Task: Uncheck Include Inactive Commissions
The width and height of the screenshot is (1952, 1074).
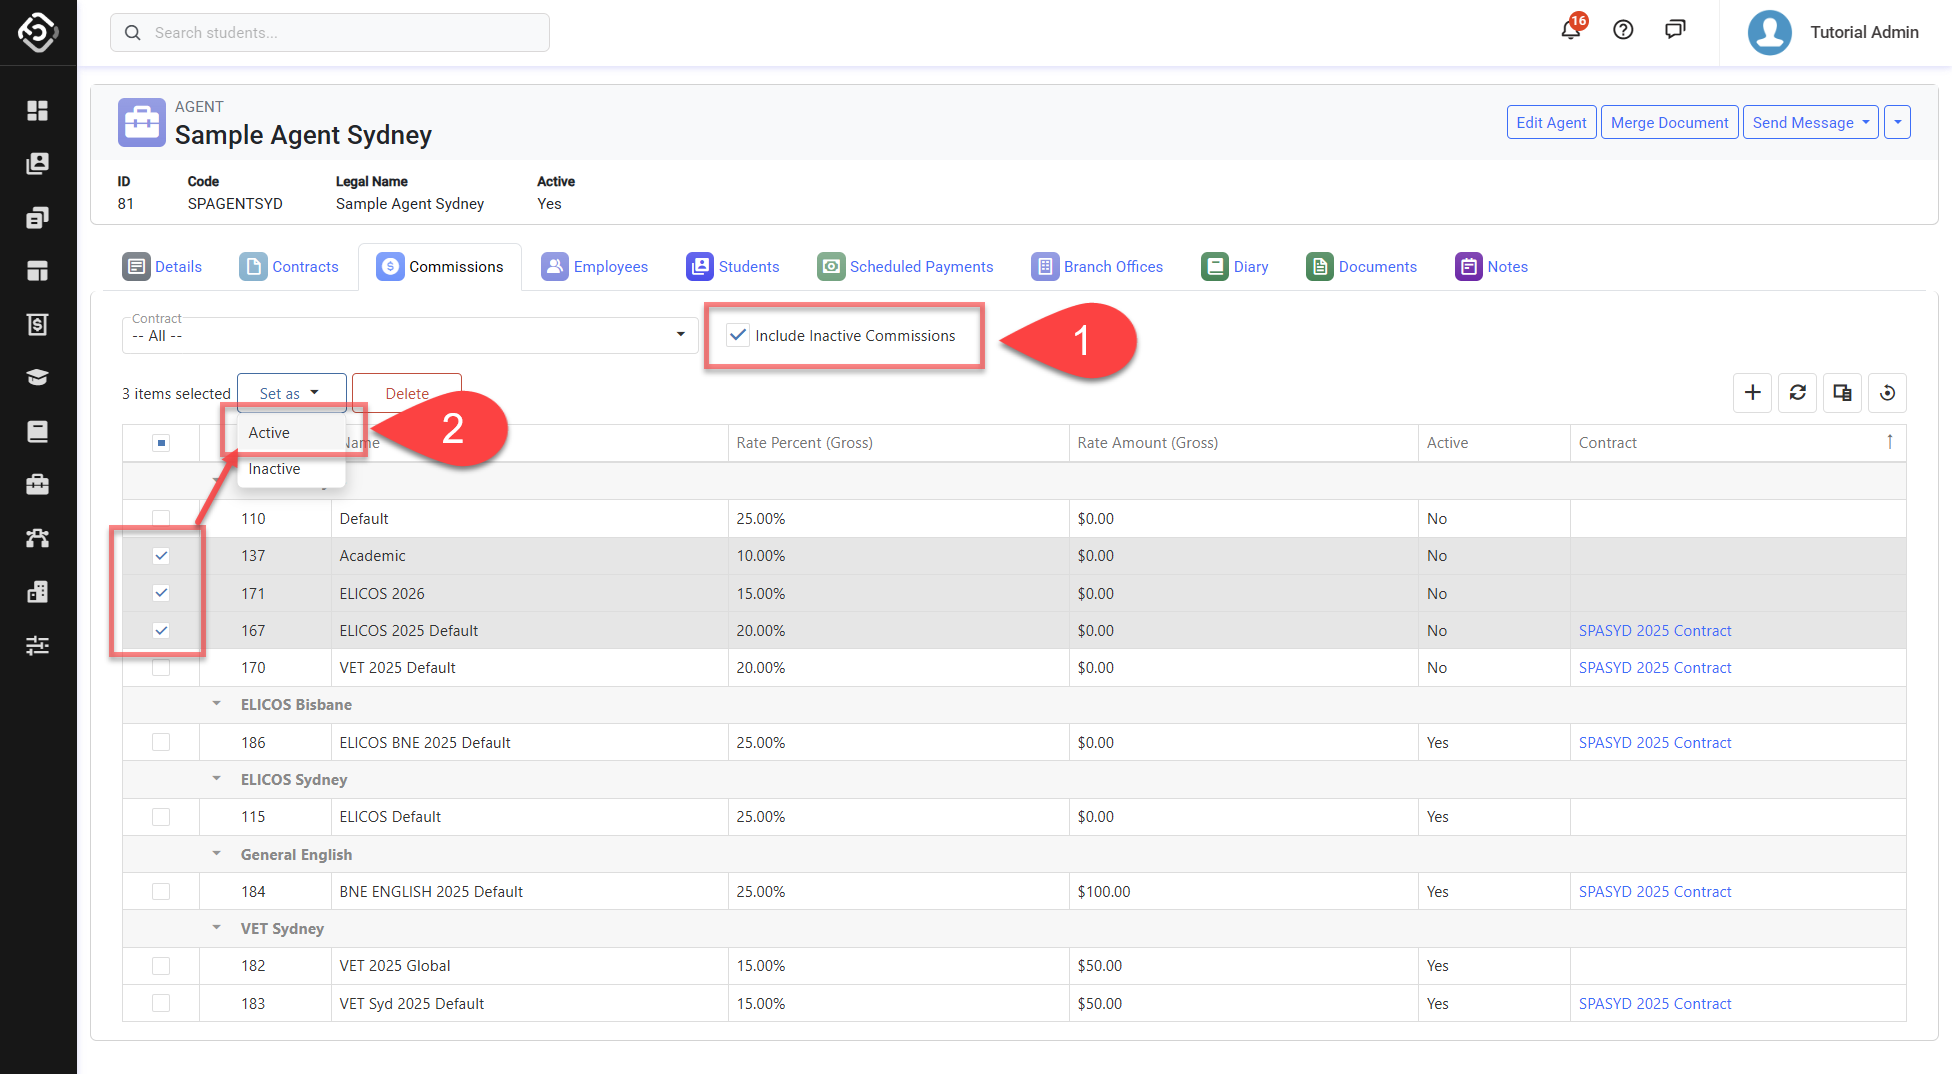Action: point(738,335)
